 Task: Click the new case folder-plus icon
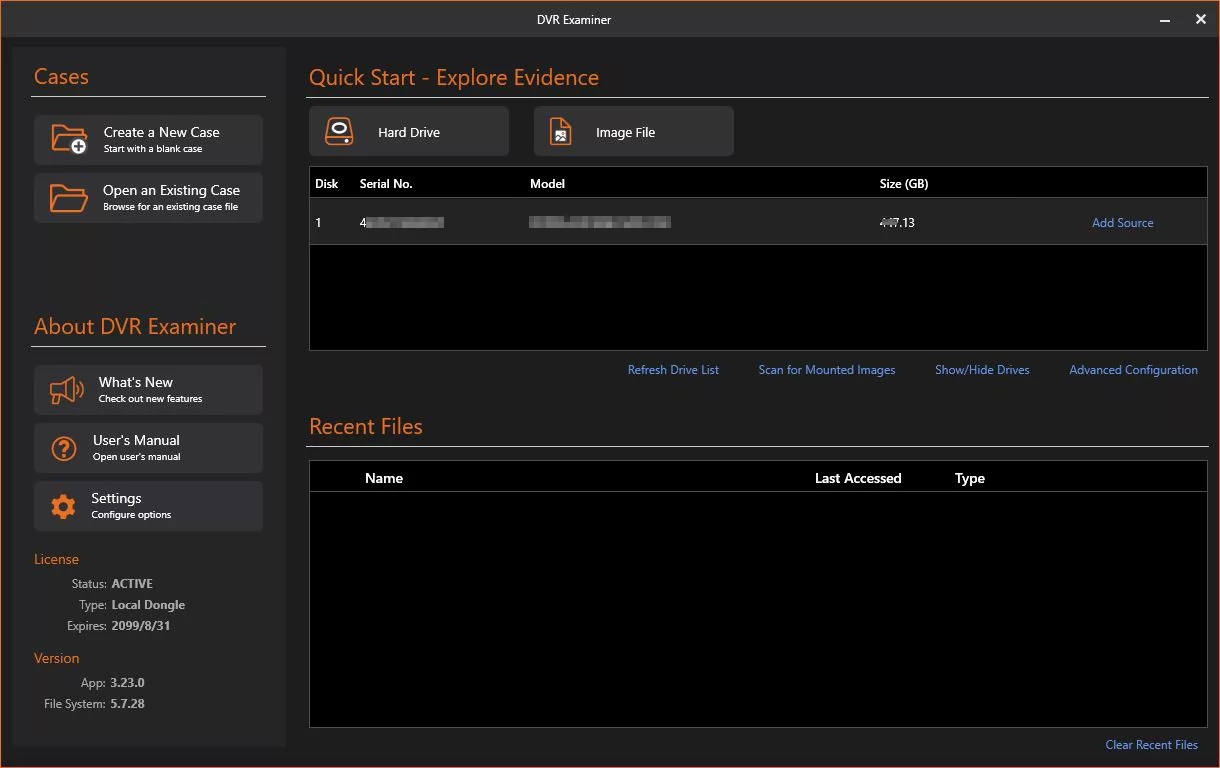(69, 139)
